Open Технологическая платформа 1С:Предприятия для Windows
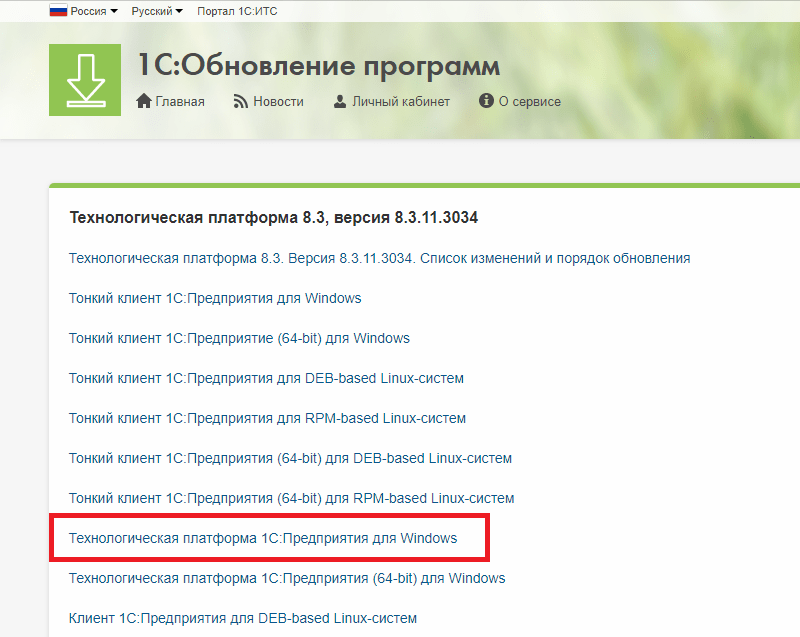Screen dimensions: 800x637 263,538
